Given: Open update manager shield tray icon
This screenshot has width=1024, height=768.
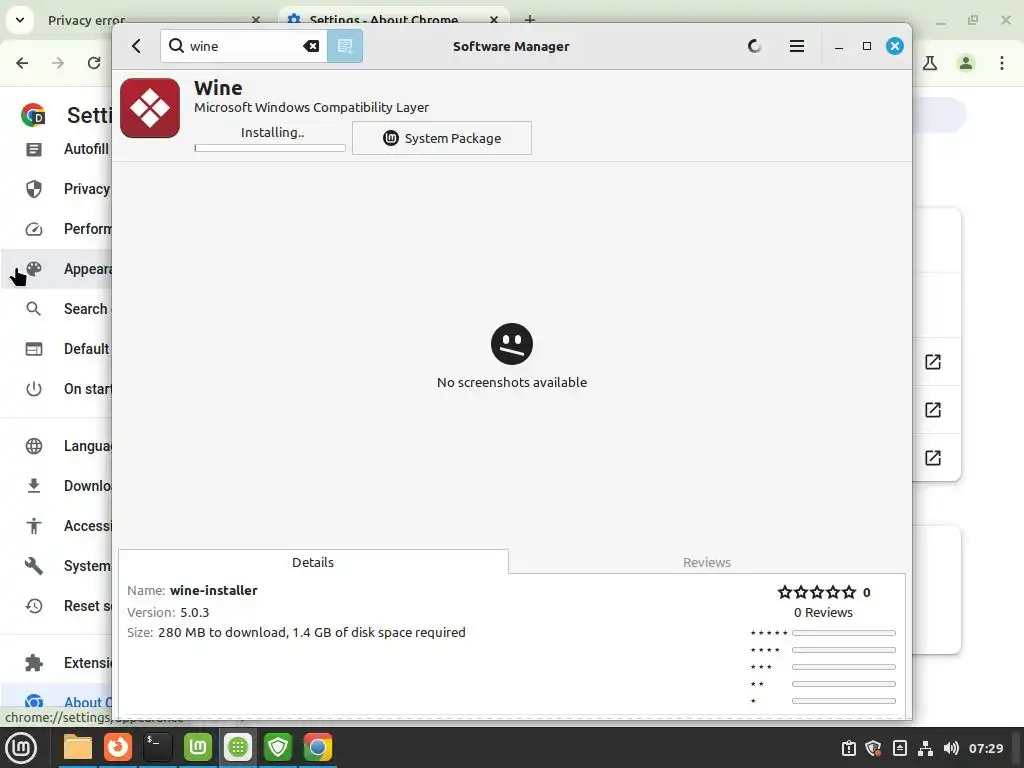Looking at the screenshot, I should pyautogui.click(x=874, y=748).
